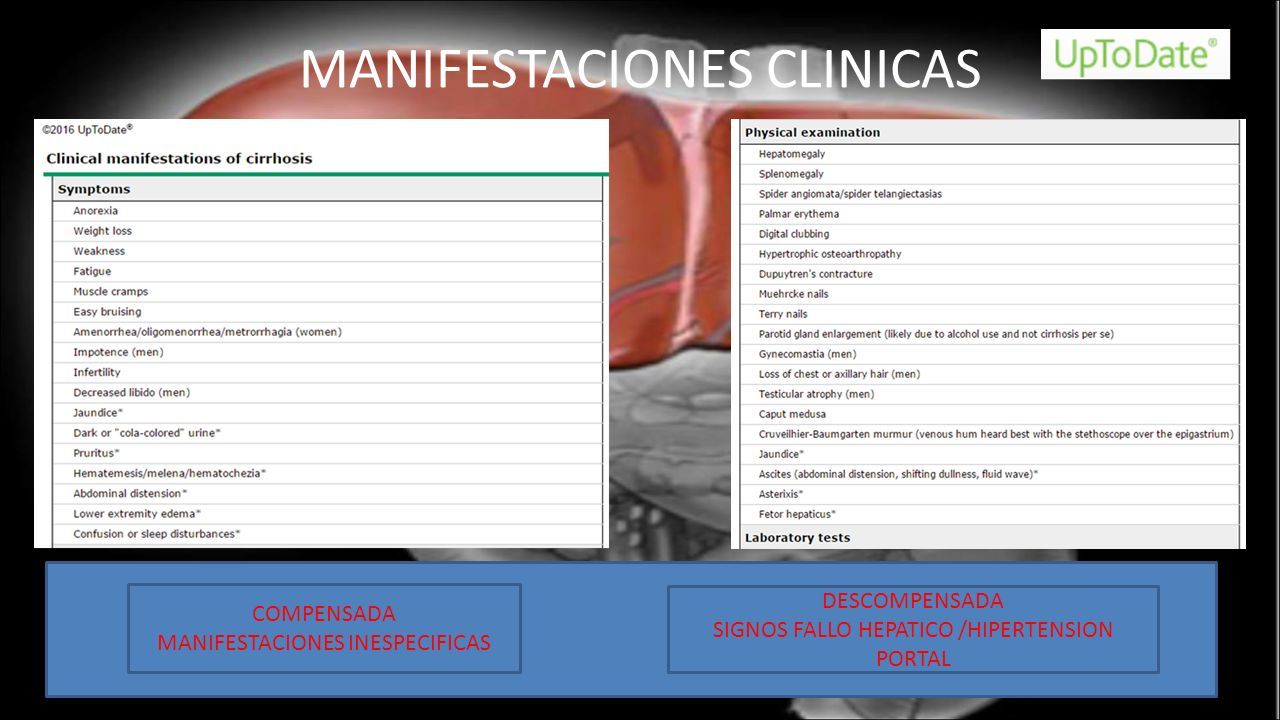Click the Physical examination table header

990,132
